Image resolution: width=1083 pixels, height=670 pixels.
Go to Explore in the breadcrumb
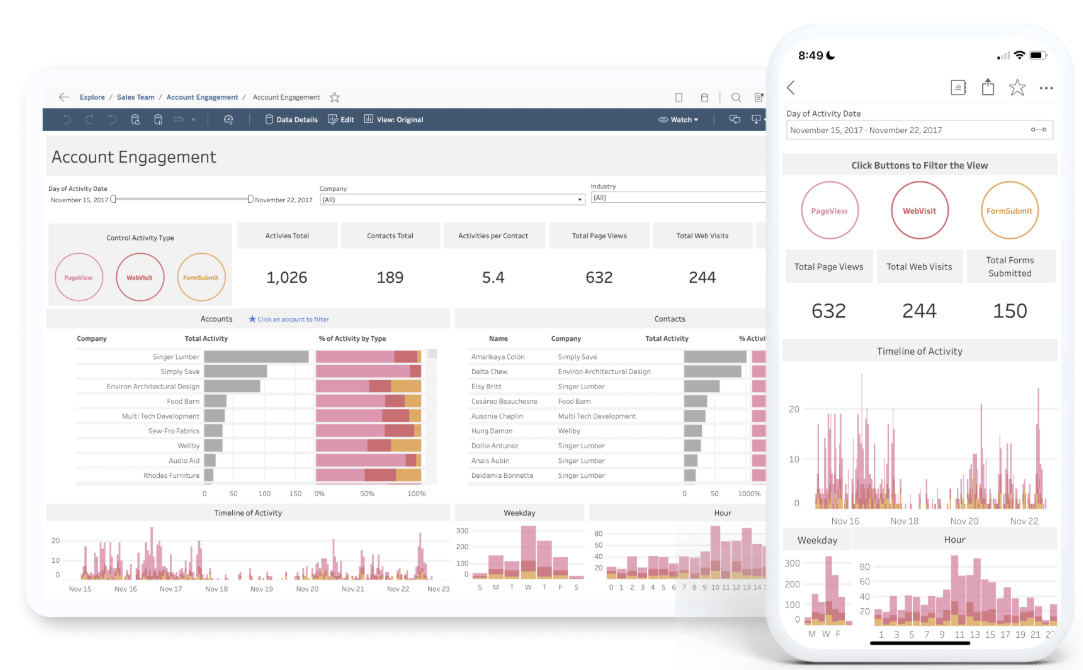[x=92, y=97]
